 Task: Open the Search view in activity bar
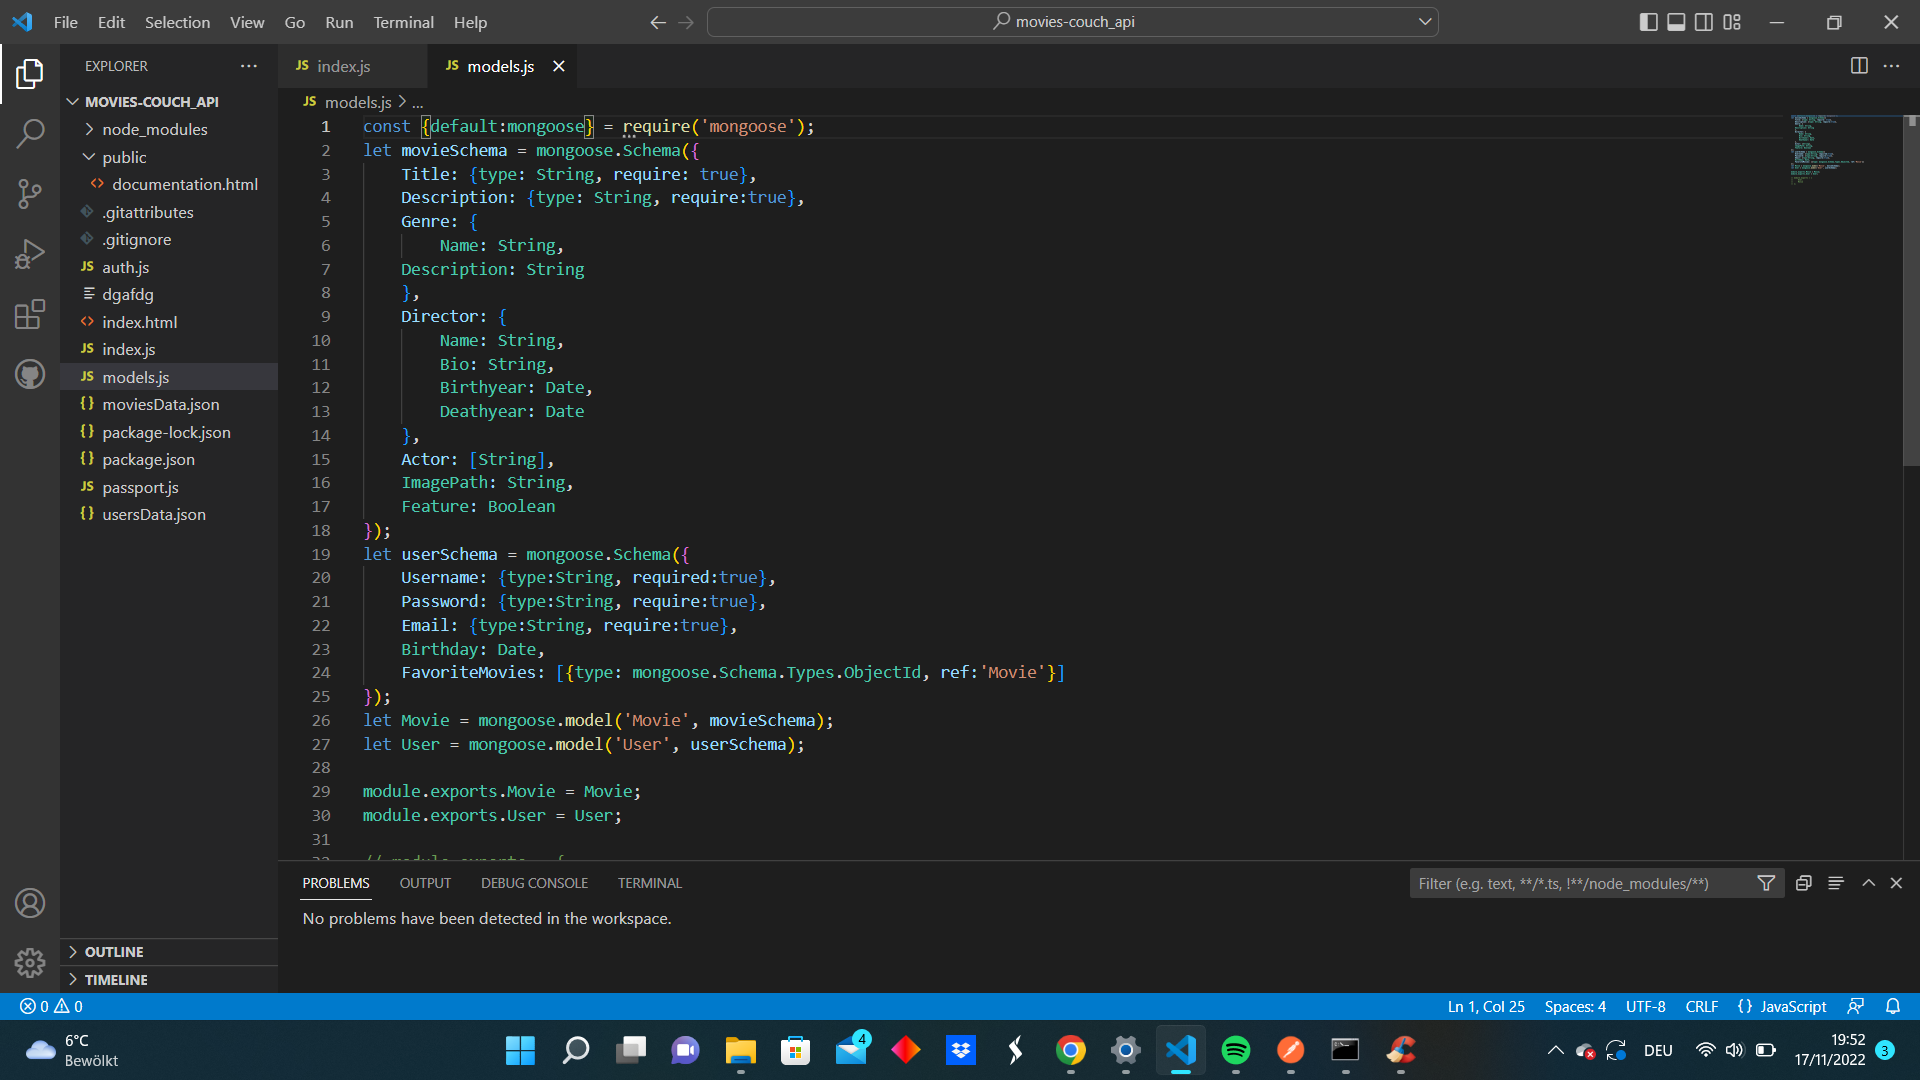pyautogui.click(x=30, y=133)
